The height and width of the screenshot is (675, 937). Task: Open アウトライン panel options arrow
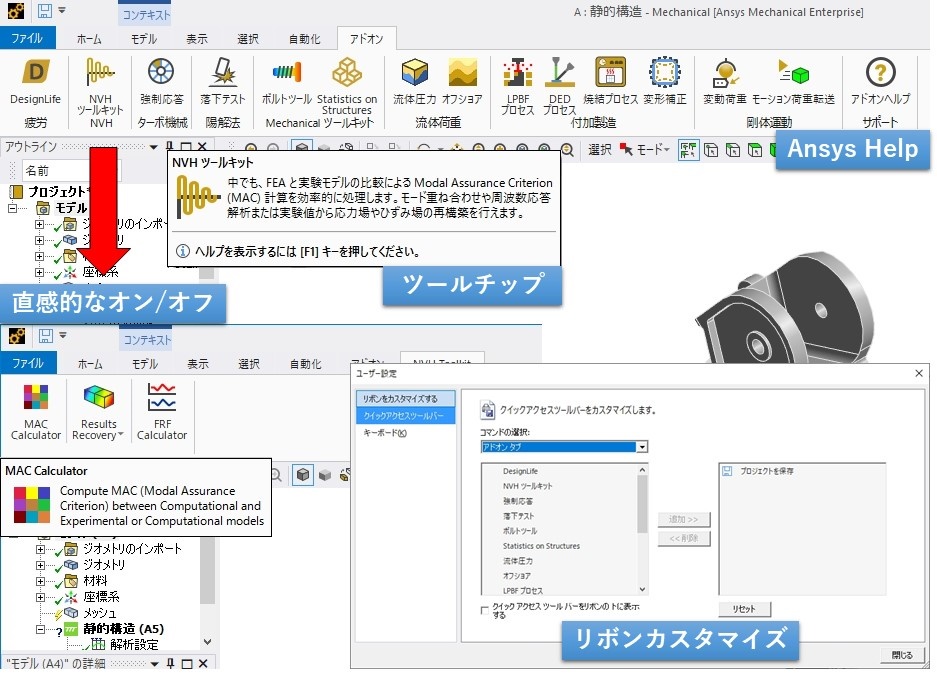pos(154,147)
